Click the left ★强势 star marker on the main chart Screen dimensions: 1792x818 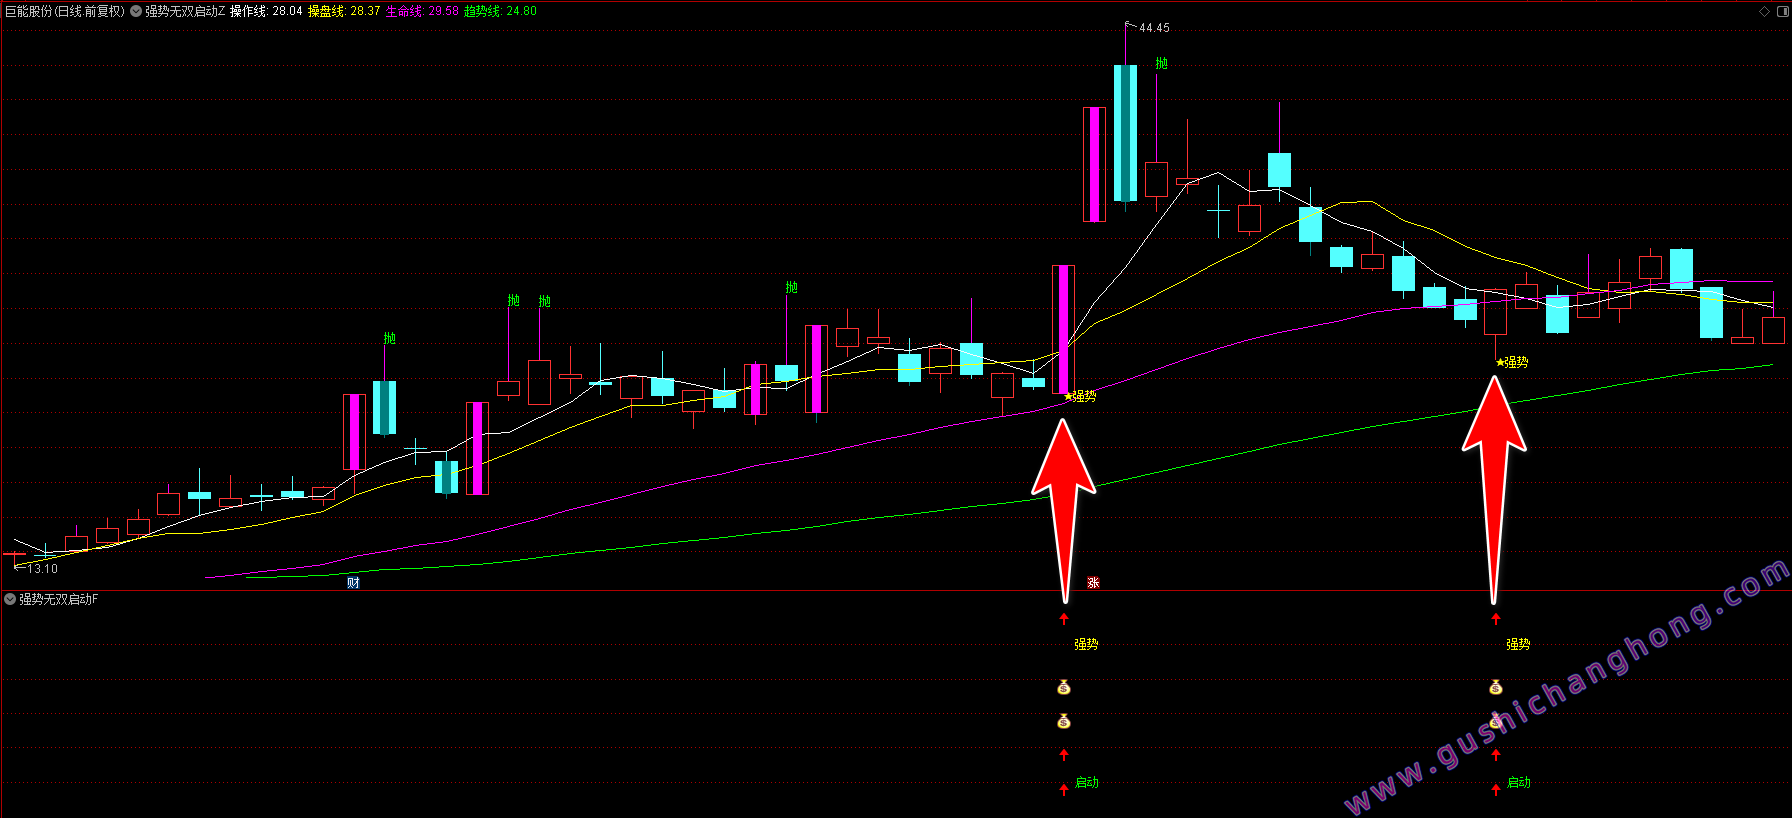[1068, 397]
